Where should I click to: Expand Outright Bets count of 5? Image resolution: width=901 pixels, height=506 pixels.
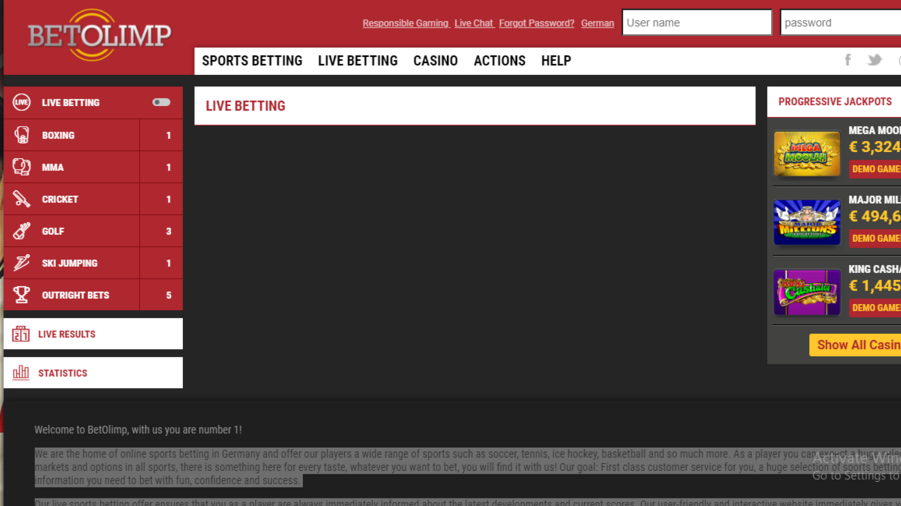pos(168,295)
